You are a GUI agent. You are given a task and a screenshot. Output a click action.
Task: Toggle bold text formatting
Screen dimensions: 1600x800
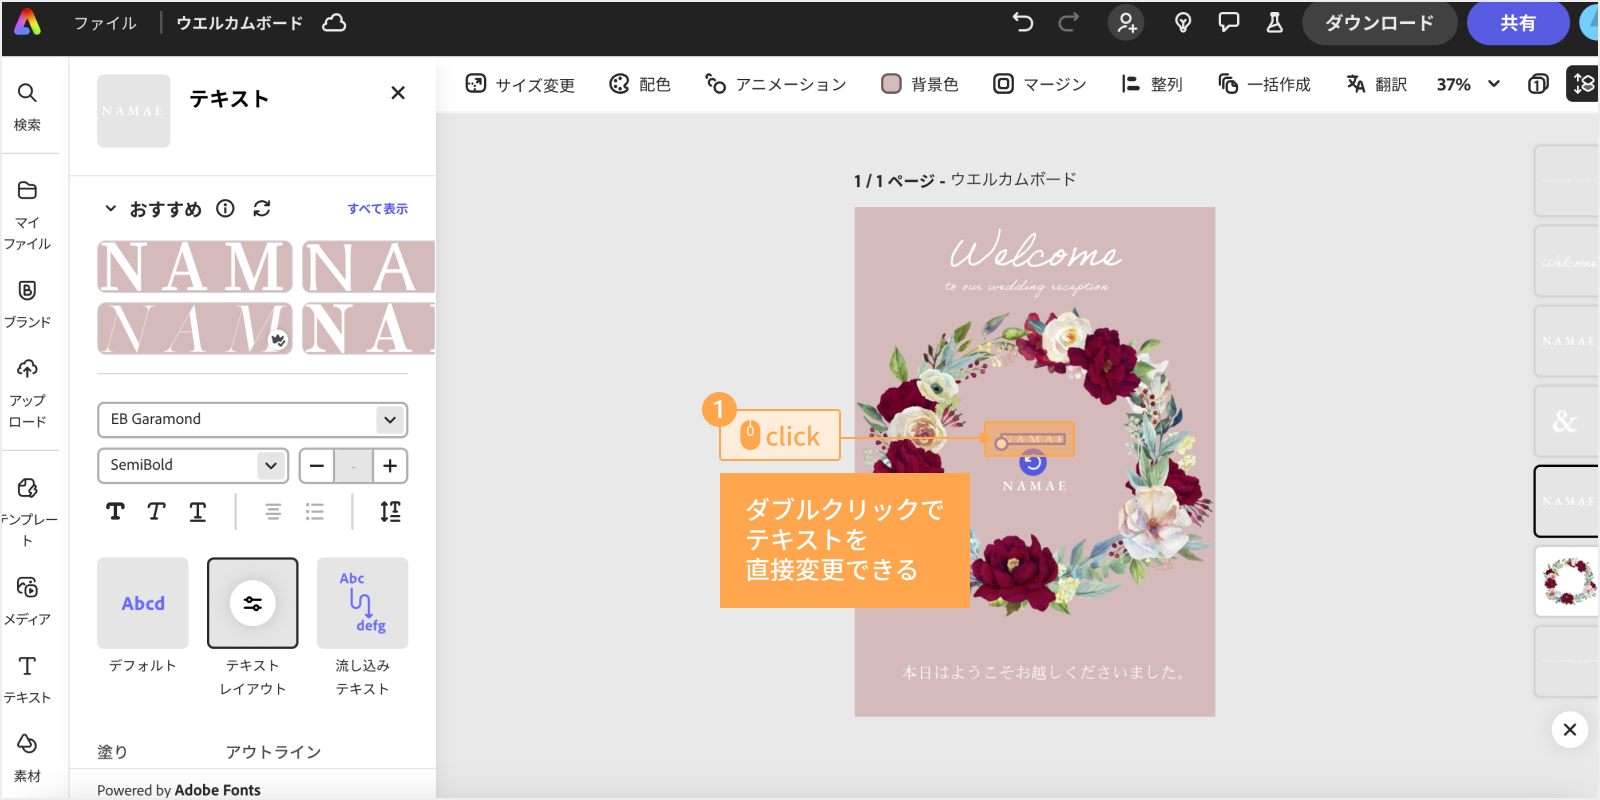coord(116,512)
